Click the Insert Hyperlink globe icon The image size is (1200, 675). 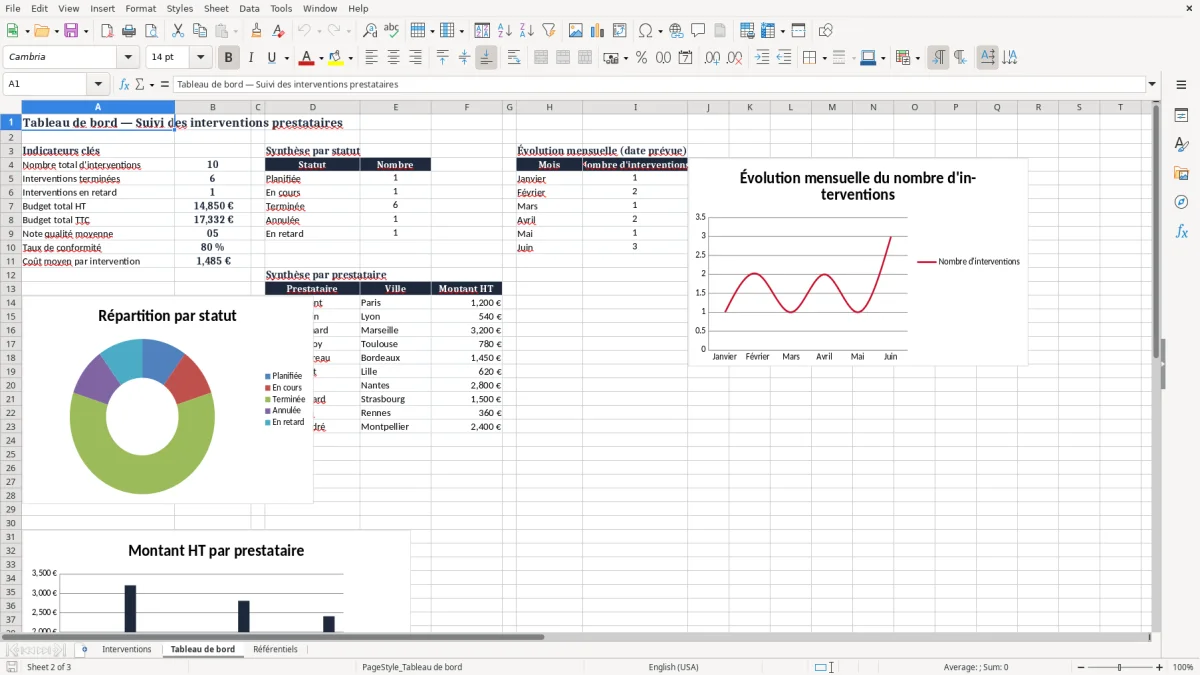(676, 31)
